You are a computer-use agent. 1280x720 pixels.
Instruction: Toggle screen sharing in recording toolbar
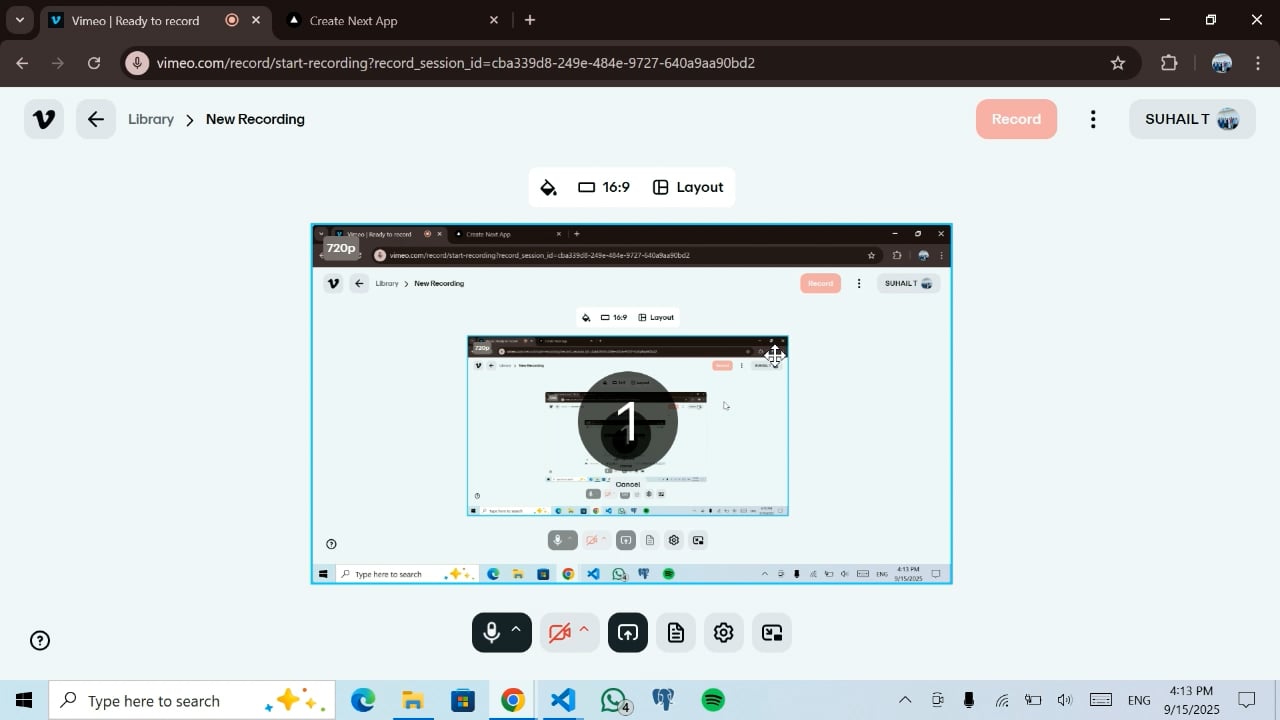pos(628,632)
